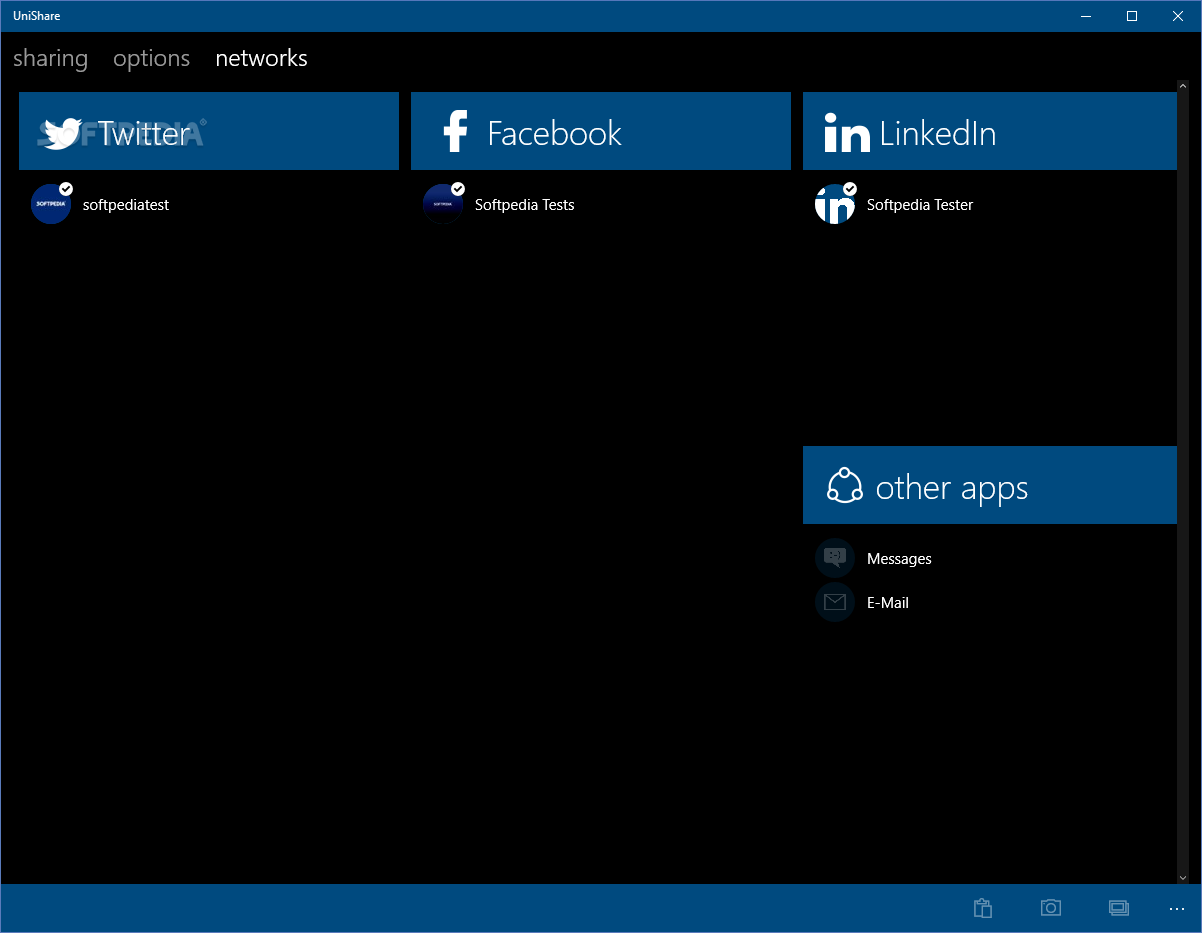Open the more options ellipsis menu
The image size is (1202, 933).
coord(1176,908)
